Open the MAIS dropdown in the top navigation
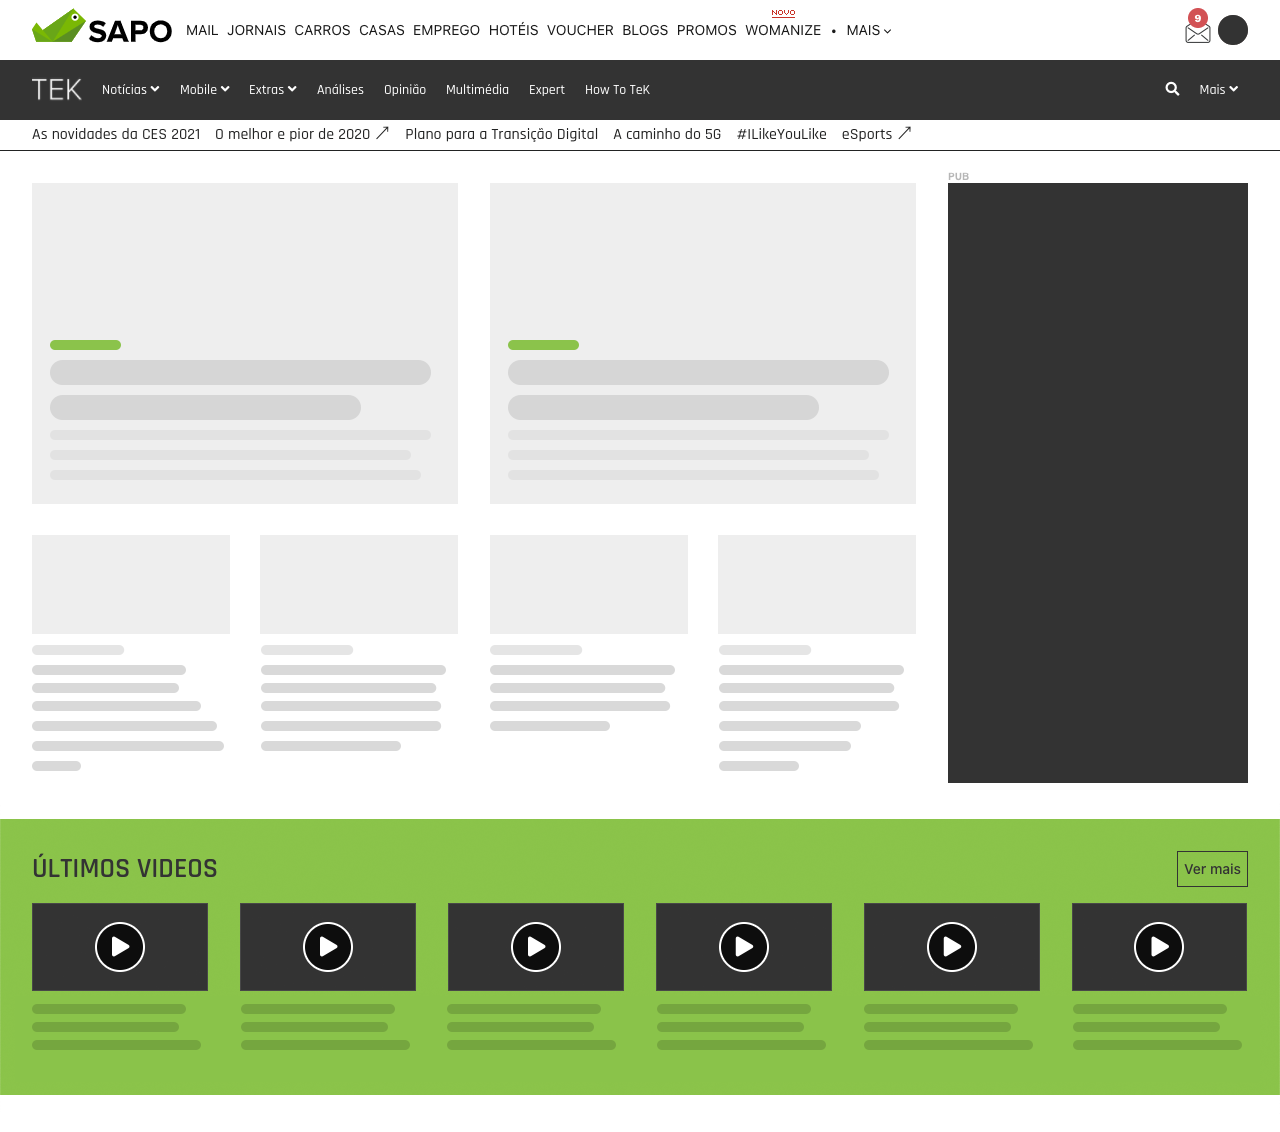 (866, 30)
